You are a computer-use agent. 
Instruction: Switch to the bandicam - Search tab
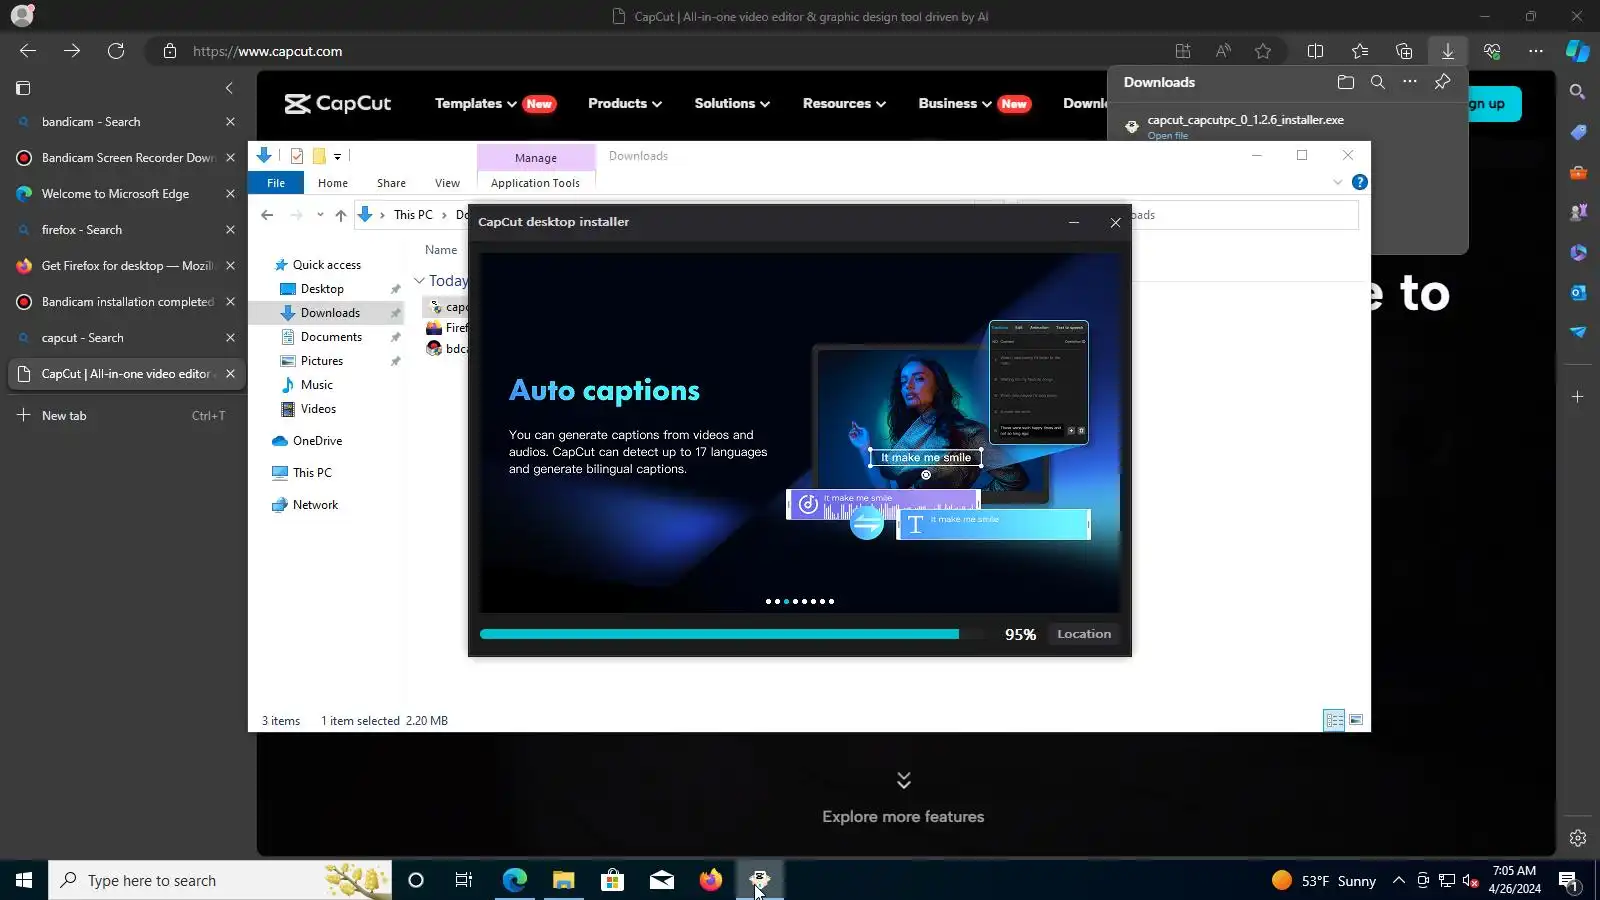click(x=126, y=122)
